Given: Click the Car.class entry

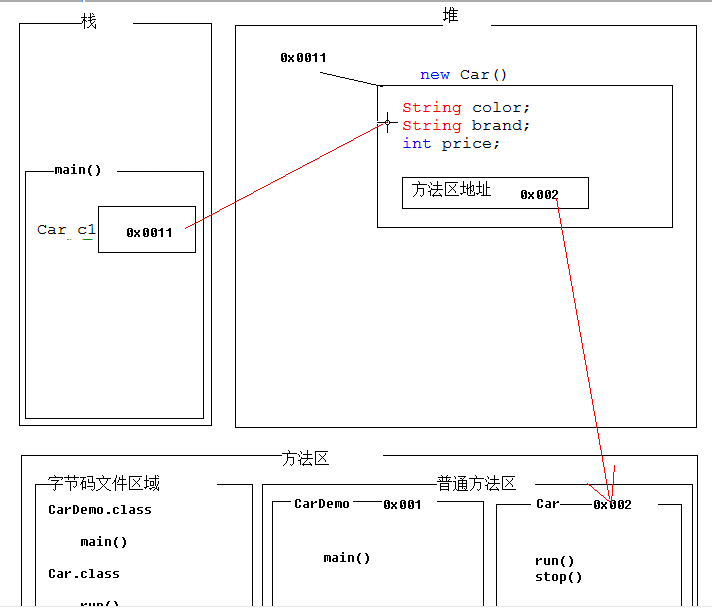Looking at the screenshot, I should pyautogui.click(x=84, y=574).
